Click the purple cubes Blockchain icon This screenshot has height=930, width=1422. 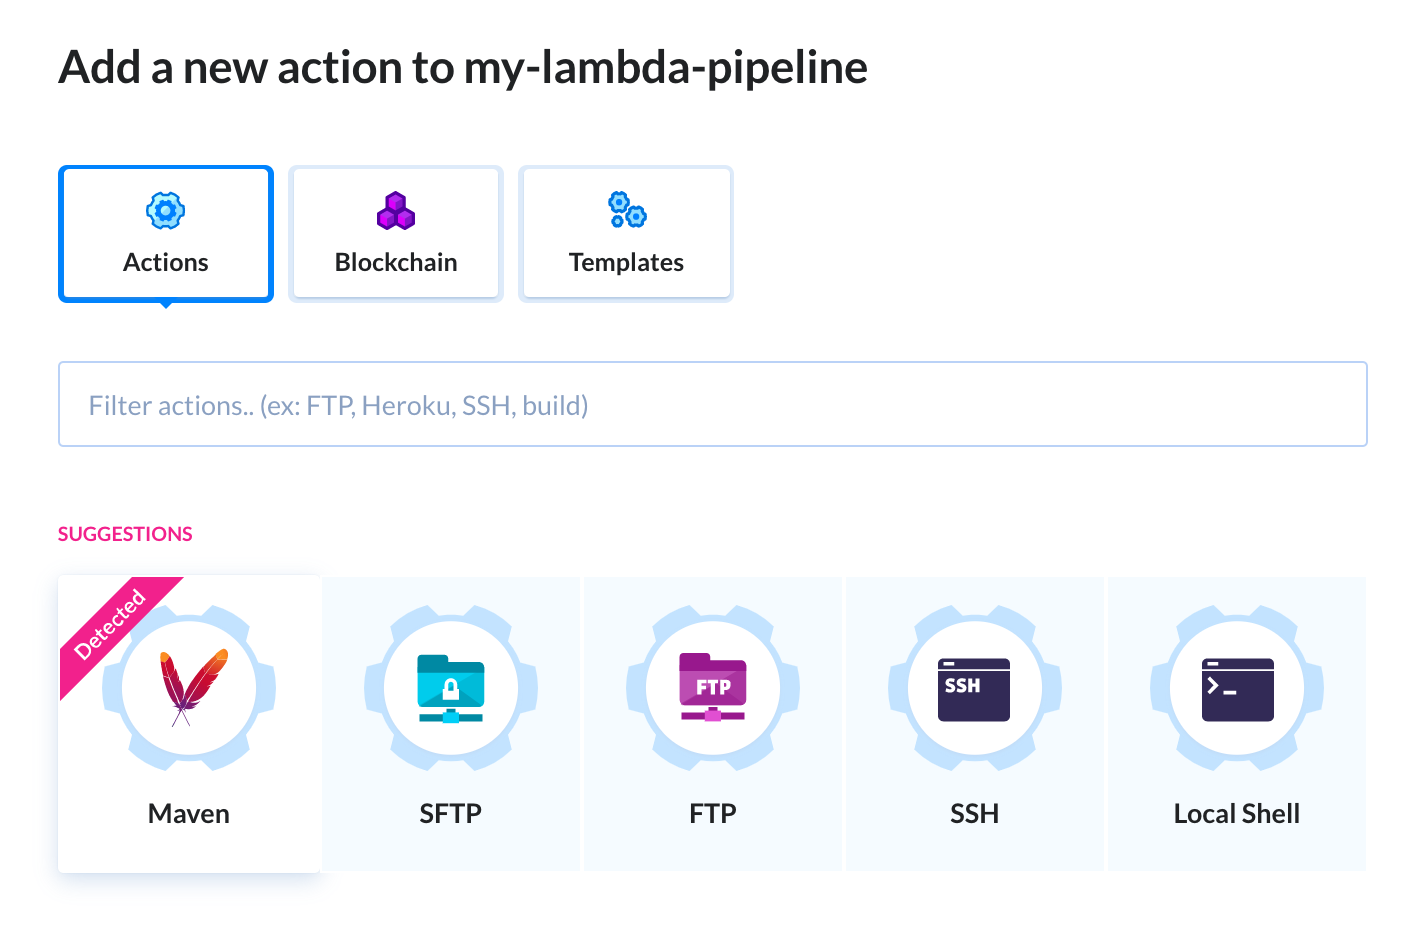pos(396,210)
